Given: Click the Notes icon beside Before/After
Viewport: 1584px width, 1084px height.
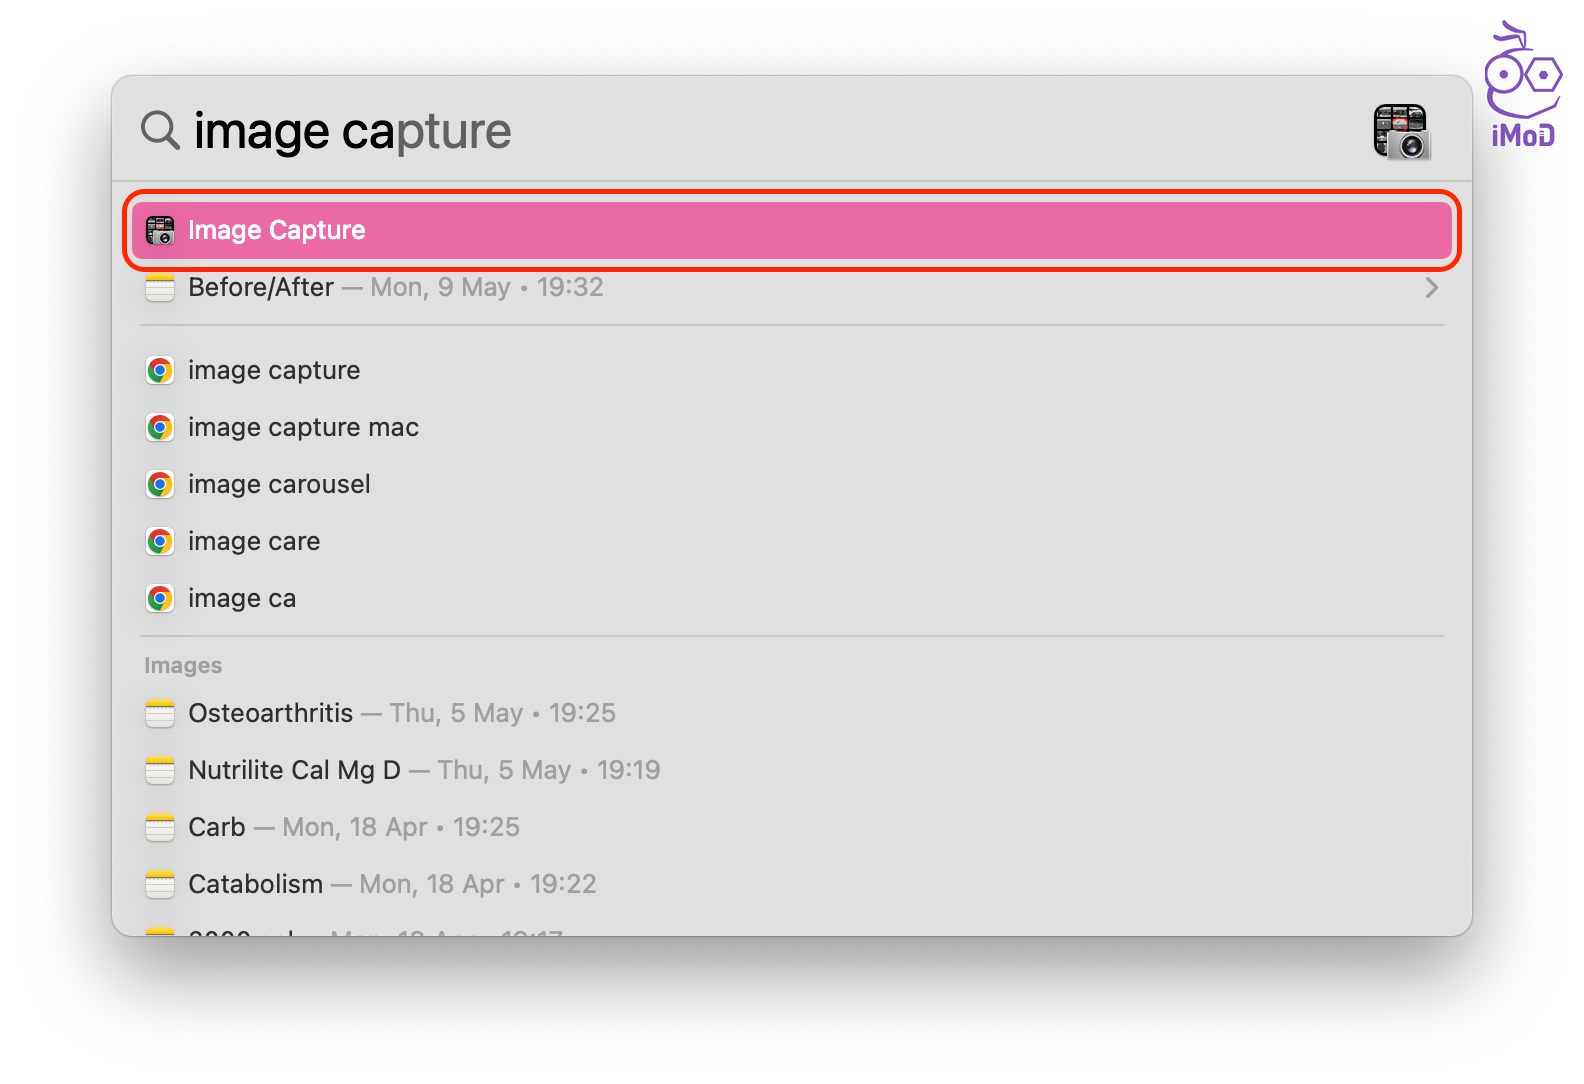Looking at the screenshot, I should pos(160,288).
